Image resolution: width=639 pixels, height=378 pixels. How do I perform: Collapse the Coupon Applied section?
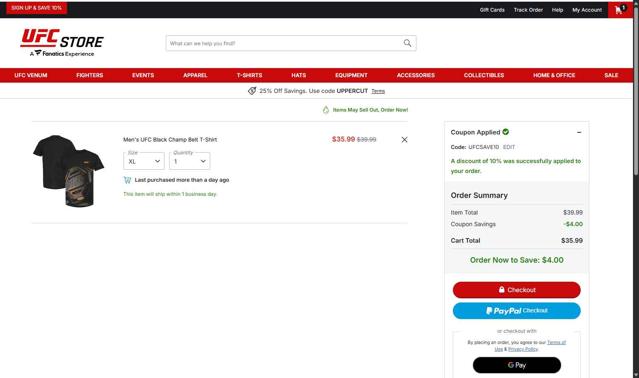pyautogui.click(x=579, y=132)
